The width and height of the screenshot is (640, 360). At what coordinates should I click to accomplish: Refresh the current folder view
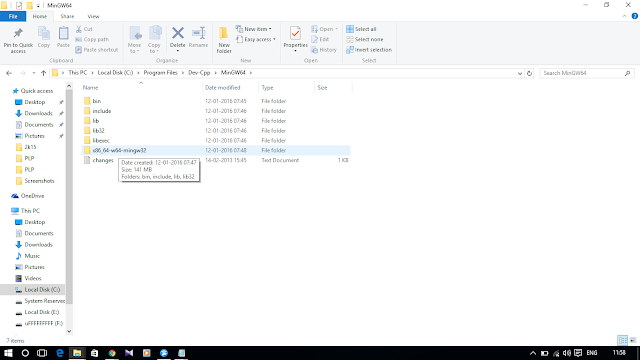click(529, 73)
